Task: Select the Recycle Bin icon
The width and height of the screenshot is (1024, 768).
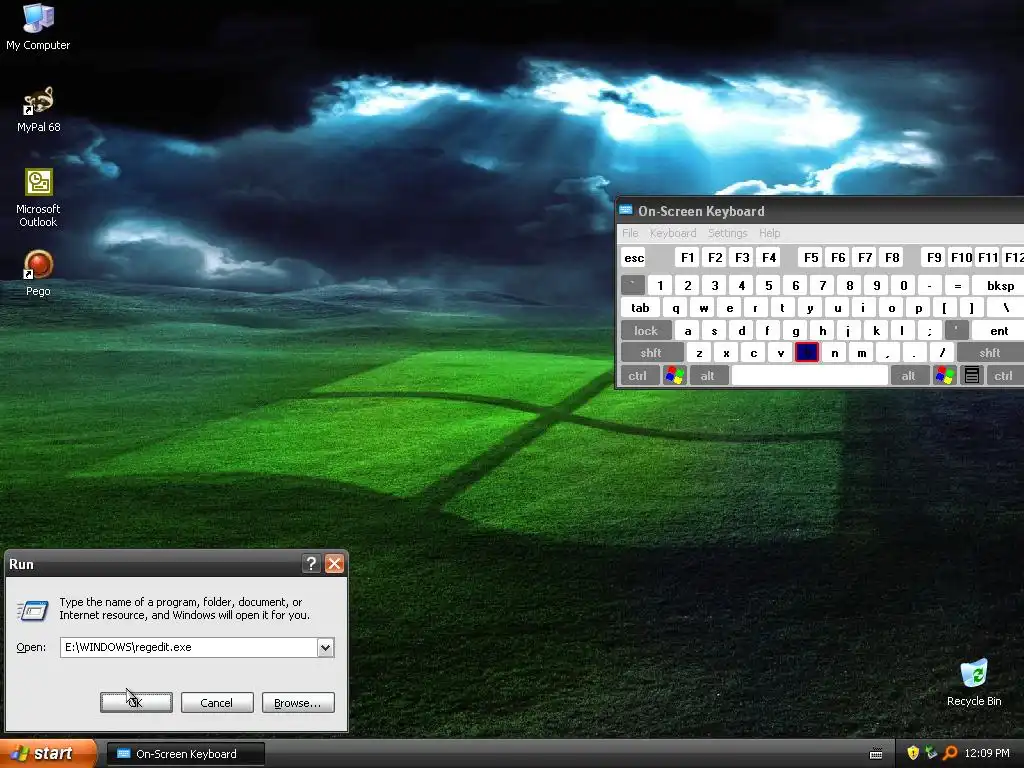Action: pos(974,683)
